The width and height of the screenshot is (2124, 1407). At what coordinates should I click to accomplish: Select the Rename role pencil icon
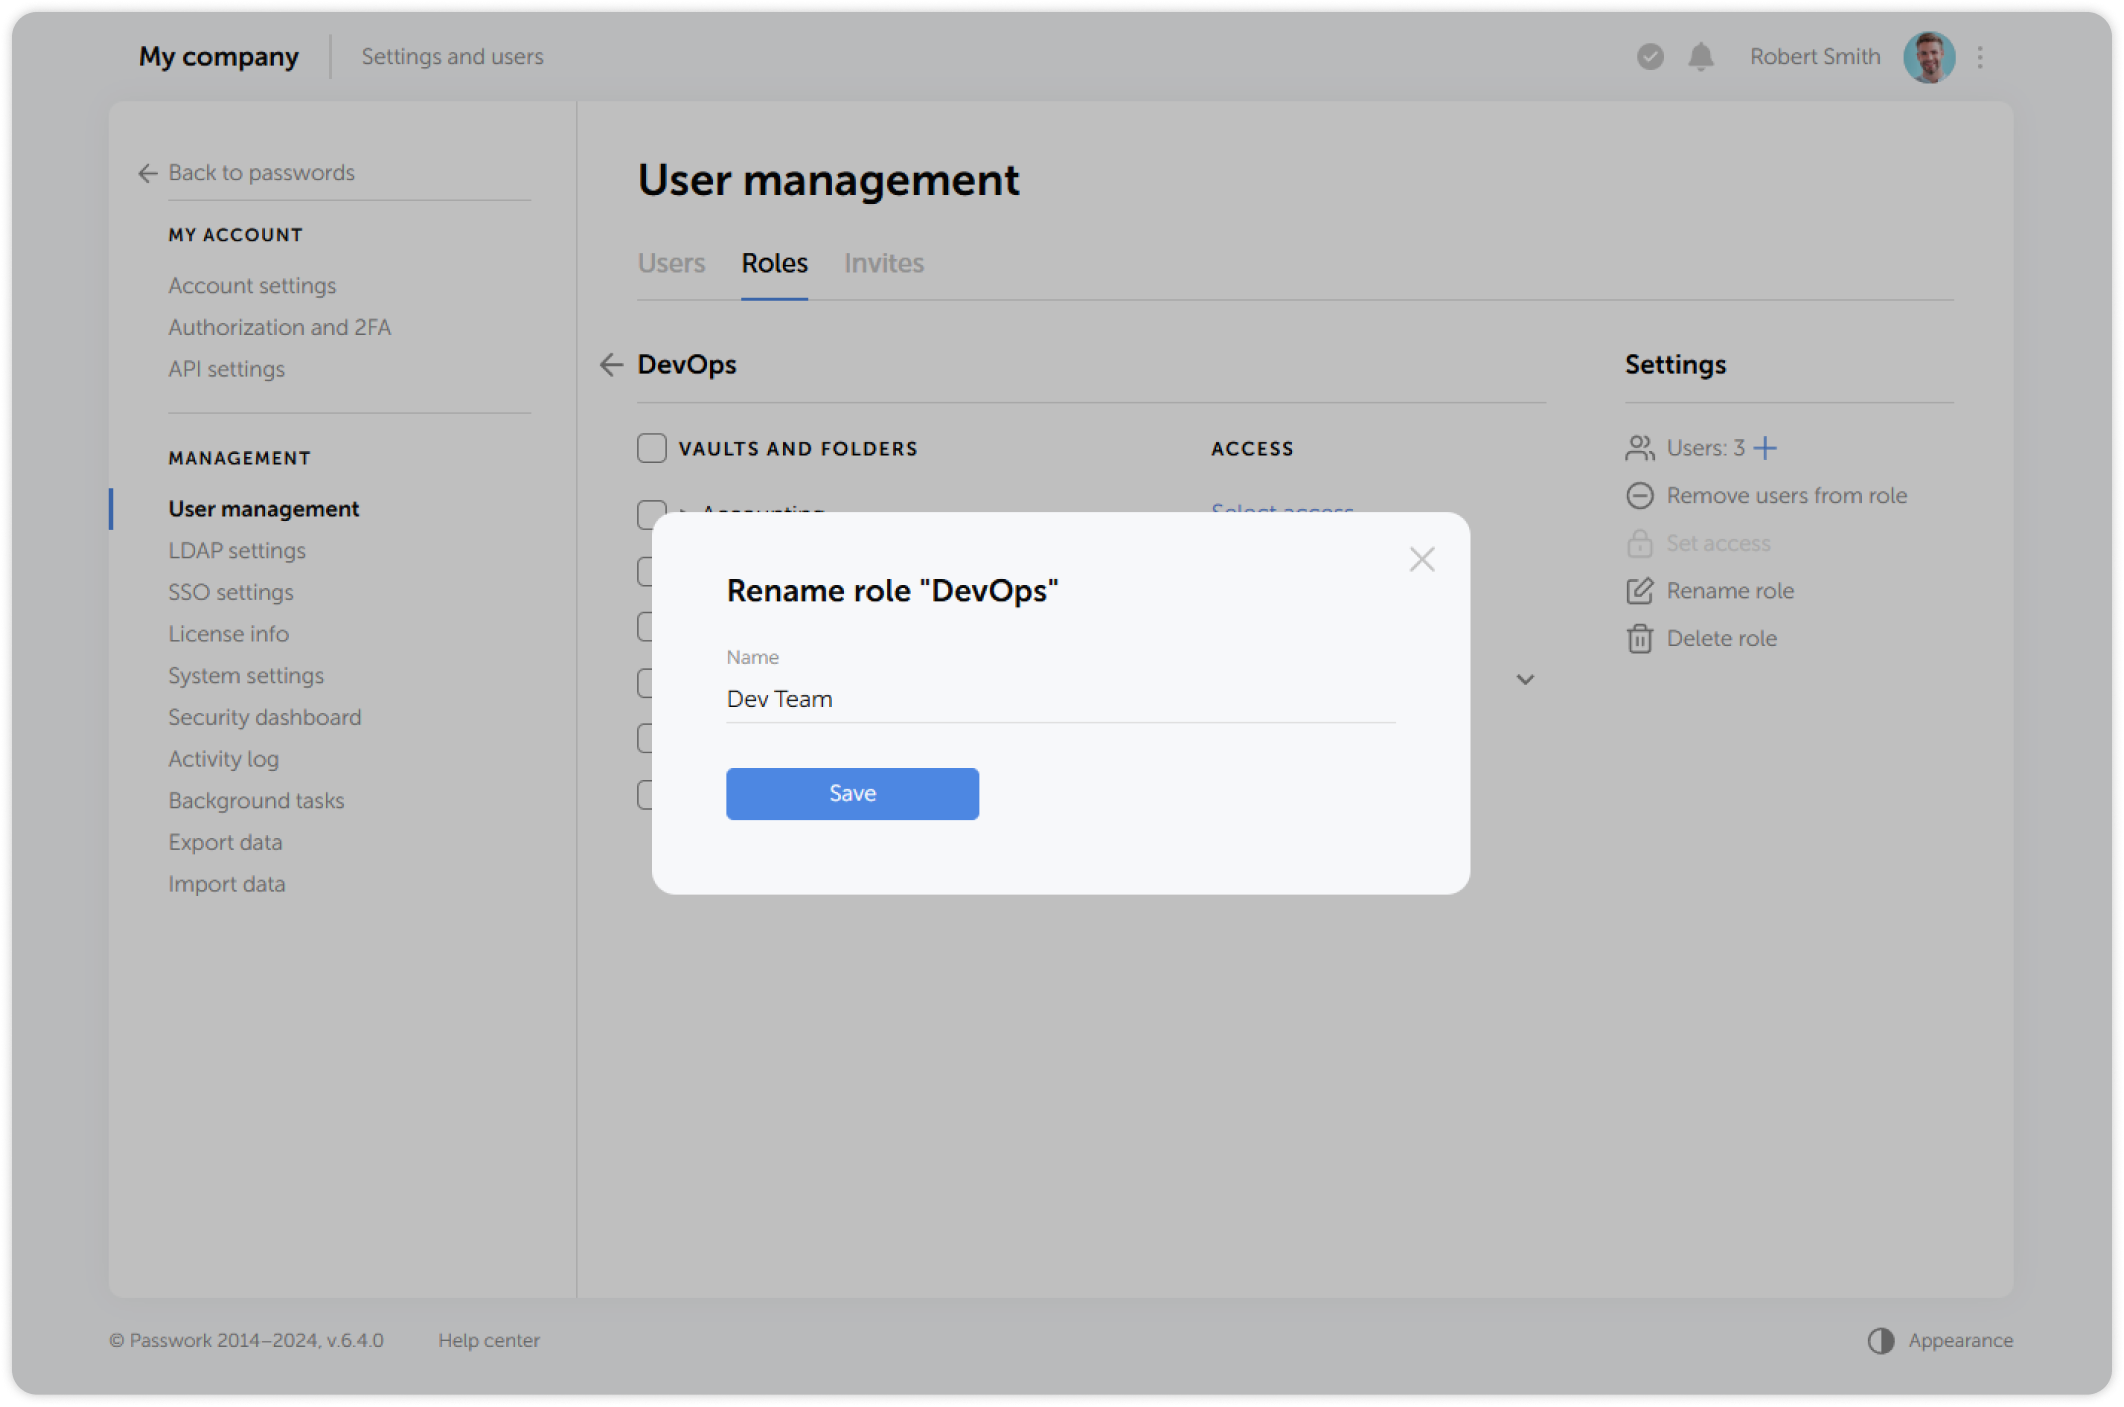click(x=1640, y=591)
